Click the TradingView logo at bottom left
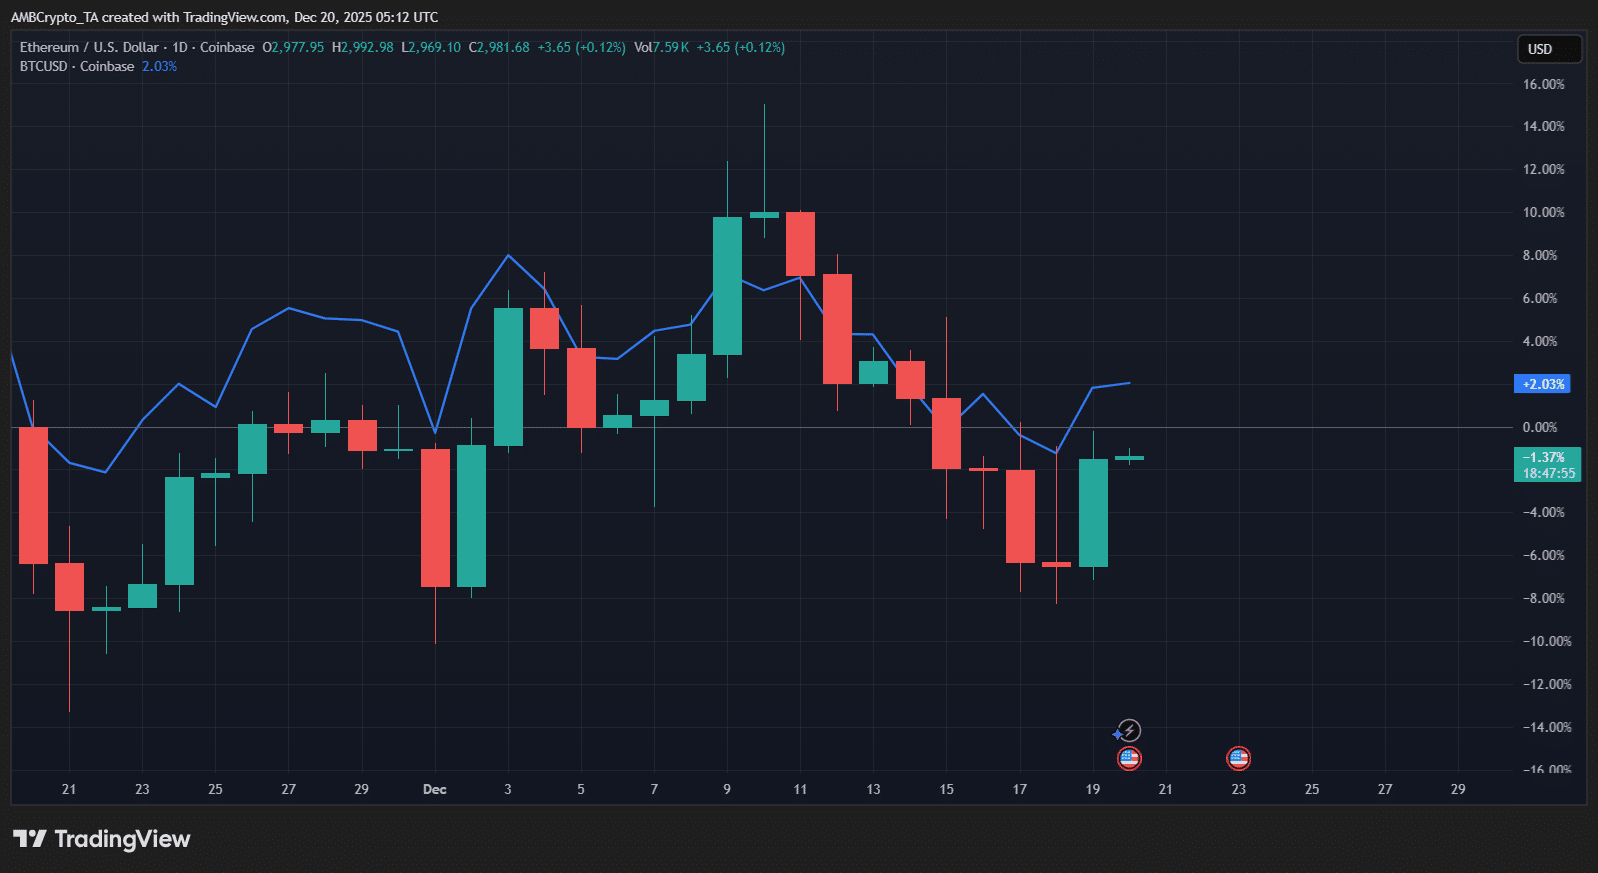The image size is (1598, 873). coord(102,839)
